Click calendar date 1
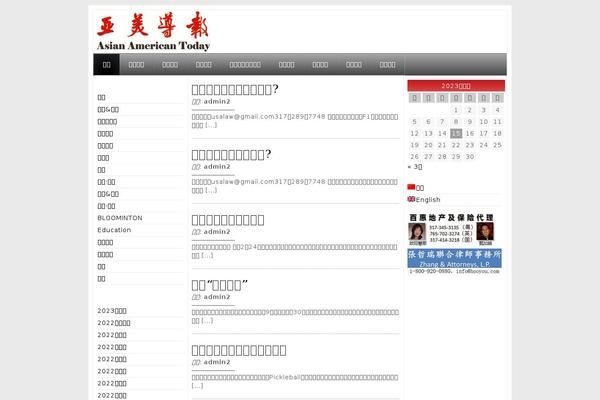 point(456,110)
